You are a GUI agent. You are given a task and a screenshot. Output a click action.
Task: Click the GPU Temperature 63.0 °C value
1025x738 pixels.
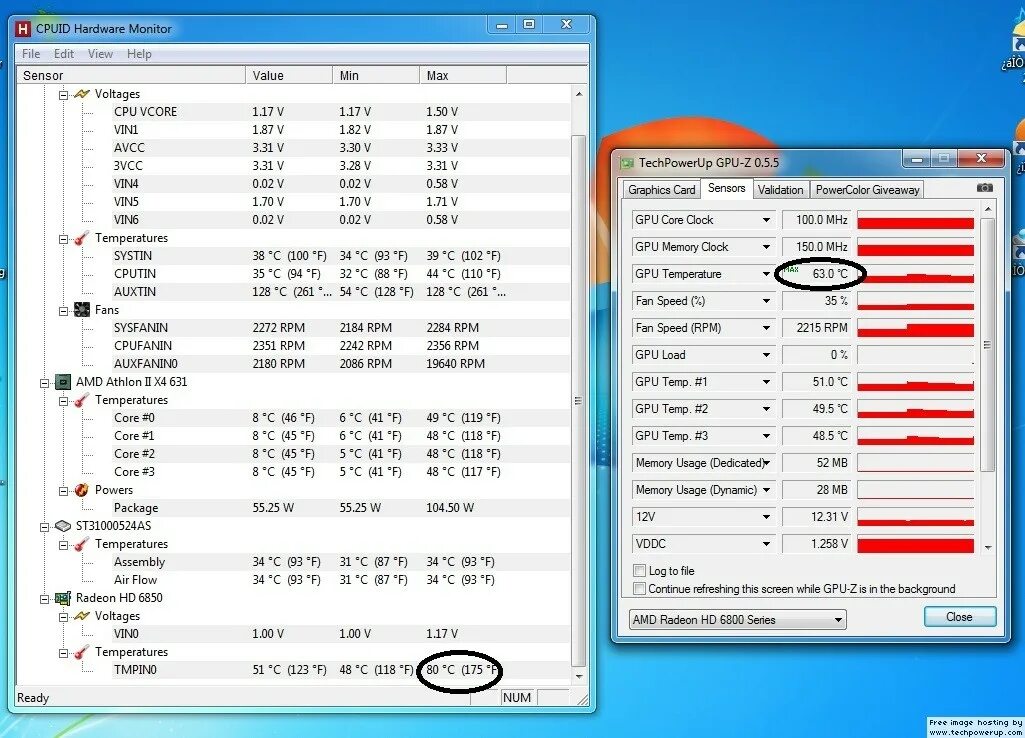click(x=830, y=274)
